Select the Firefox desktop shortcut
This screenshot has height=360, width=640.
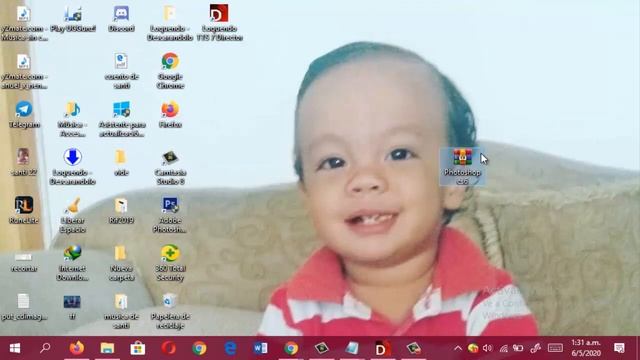[170, 115]
